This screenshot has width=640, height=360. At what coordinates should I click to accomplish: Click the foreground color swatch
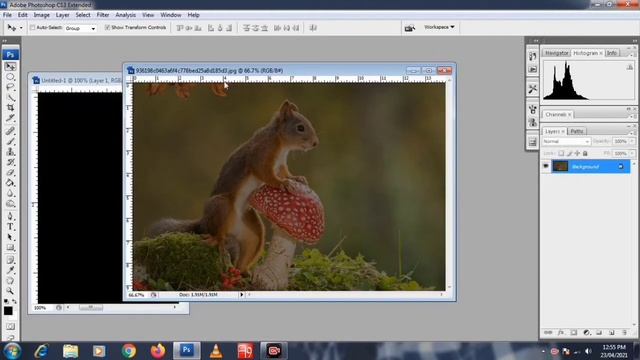click(8, 311)
